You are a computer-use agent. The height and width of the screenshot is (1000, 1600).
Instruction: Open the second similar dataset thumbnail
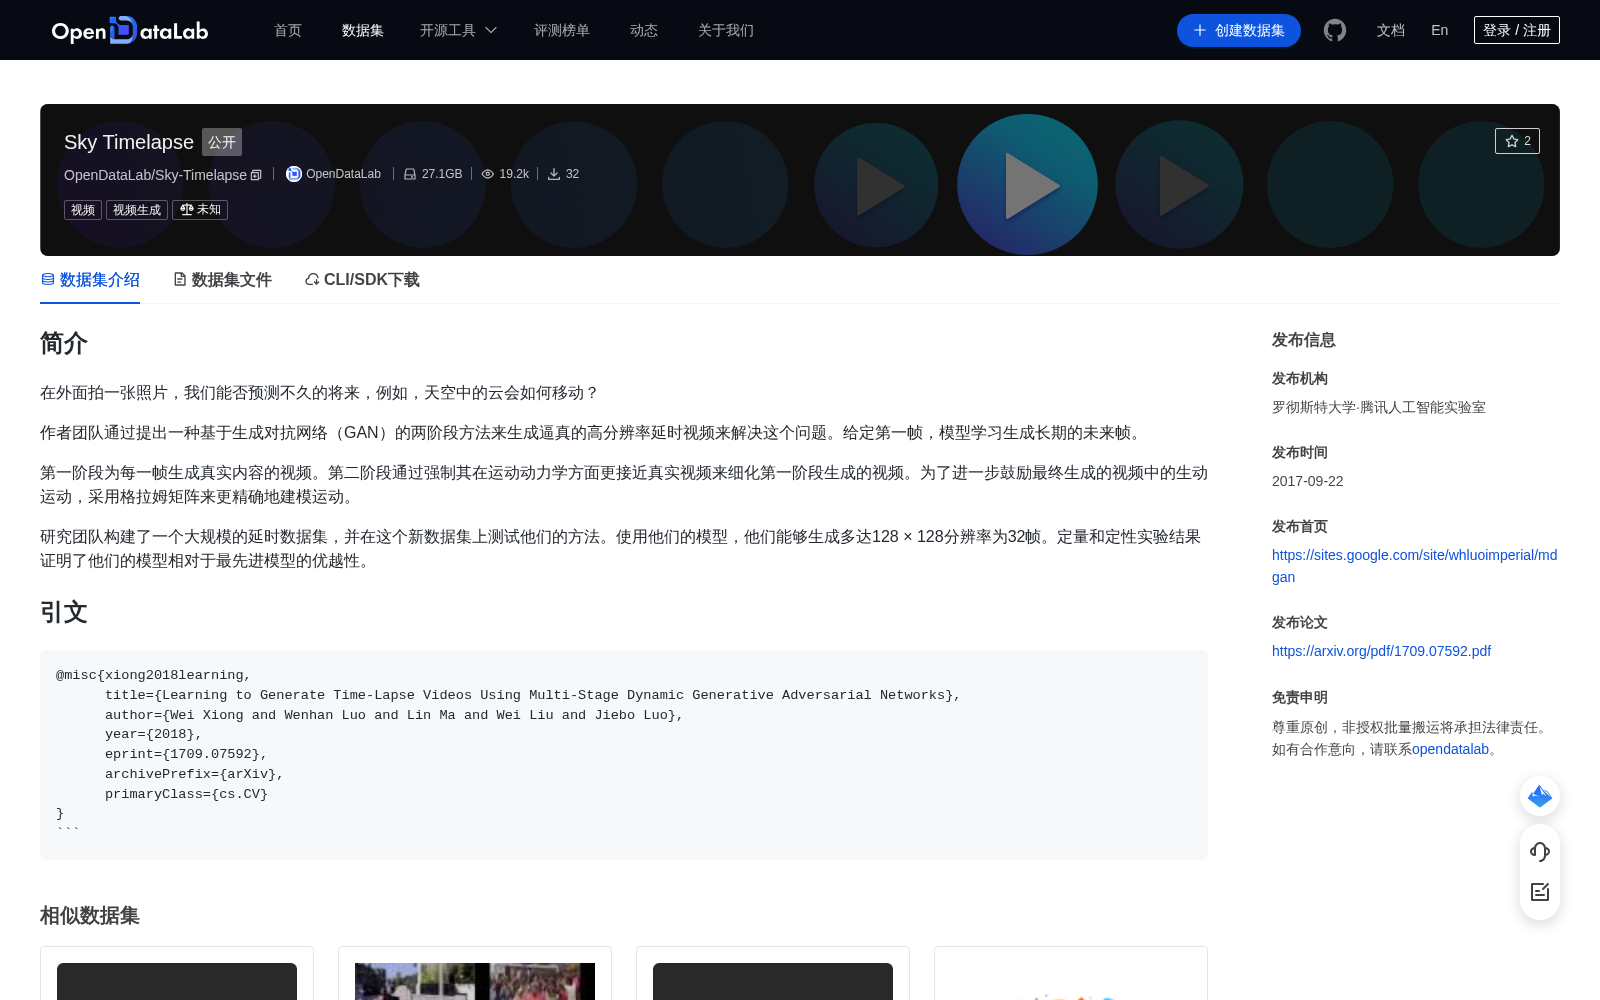(x=475, y=981)
